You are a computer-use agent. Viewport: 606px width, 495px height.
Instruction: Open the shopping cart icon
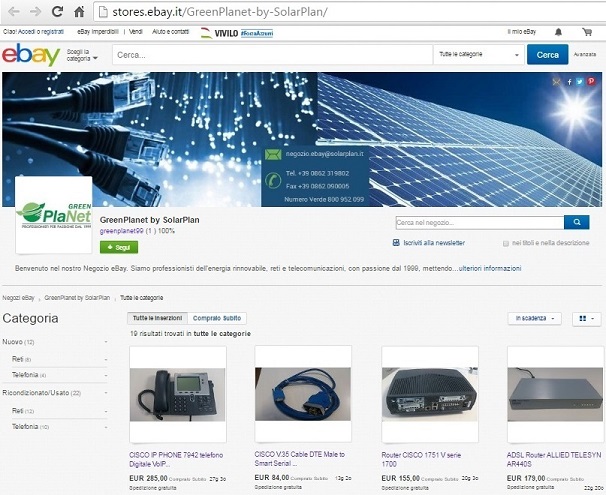(x=587, y=32)
